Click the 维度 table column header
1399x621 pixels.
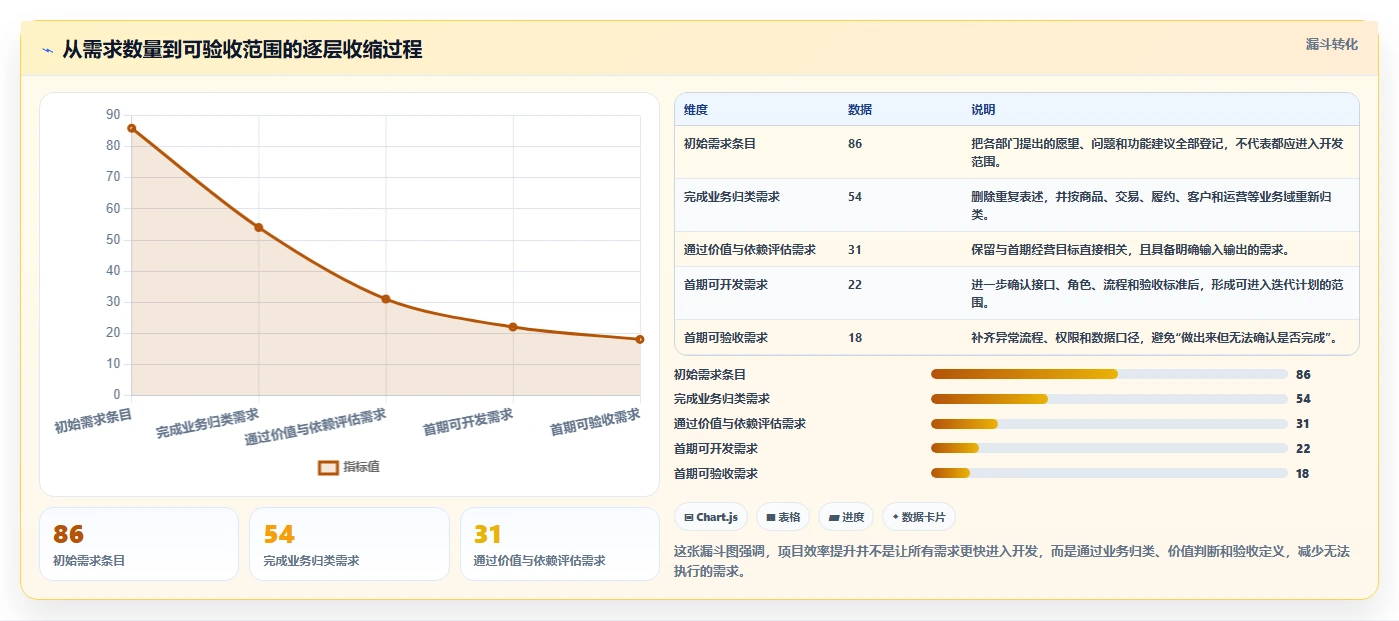(x=696, y=110)
